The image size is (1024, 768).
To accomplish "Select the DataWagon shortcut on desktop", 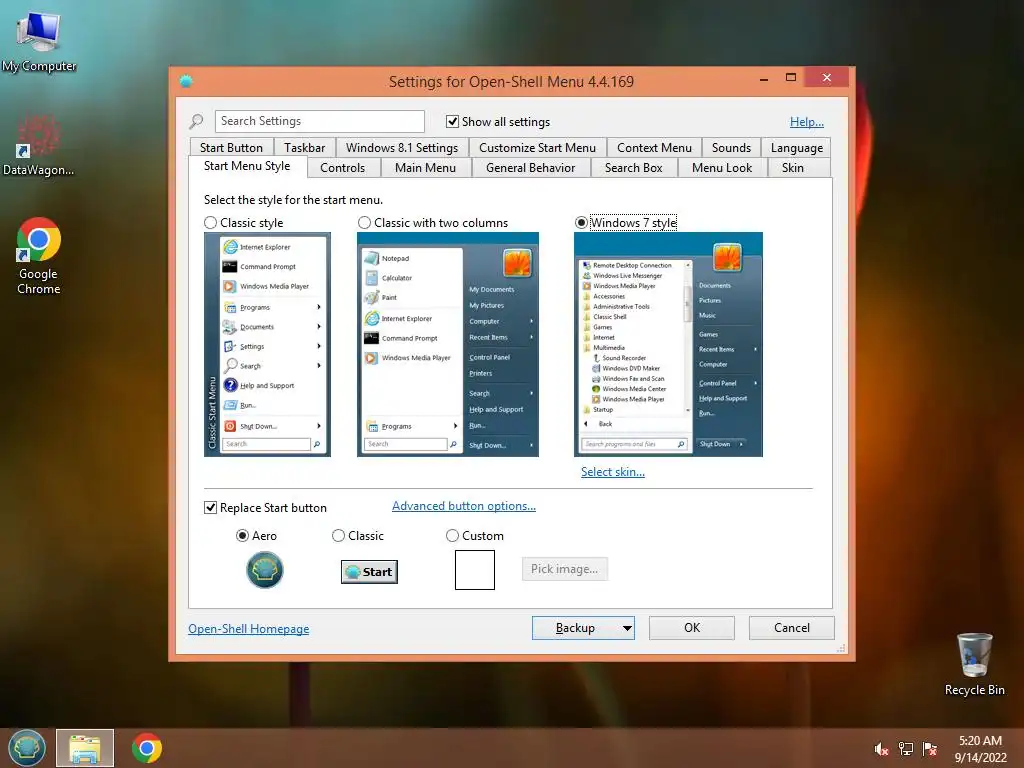I will (39, 145).
